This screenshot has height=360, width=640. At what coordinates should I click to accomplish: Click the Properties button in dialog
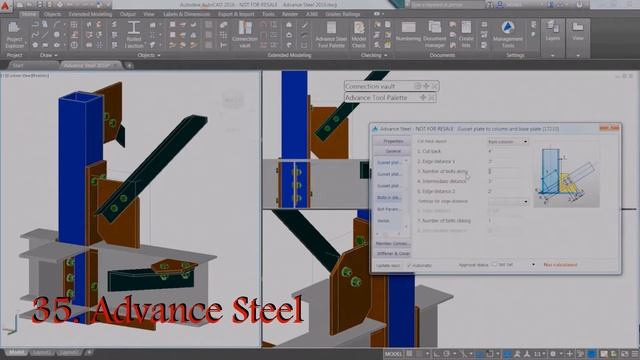(393, 141)
